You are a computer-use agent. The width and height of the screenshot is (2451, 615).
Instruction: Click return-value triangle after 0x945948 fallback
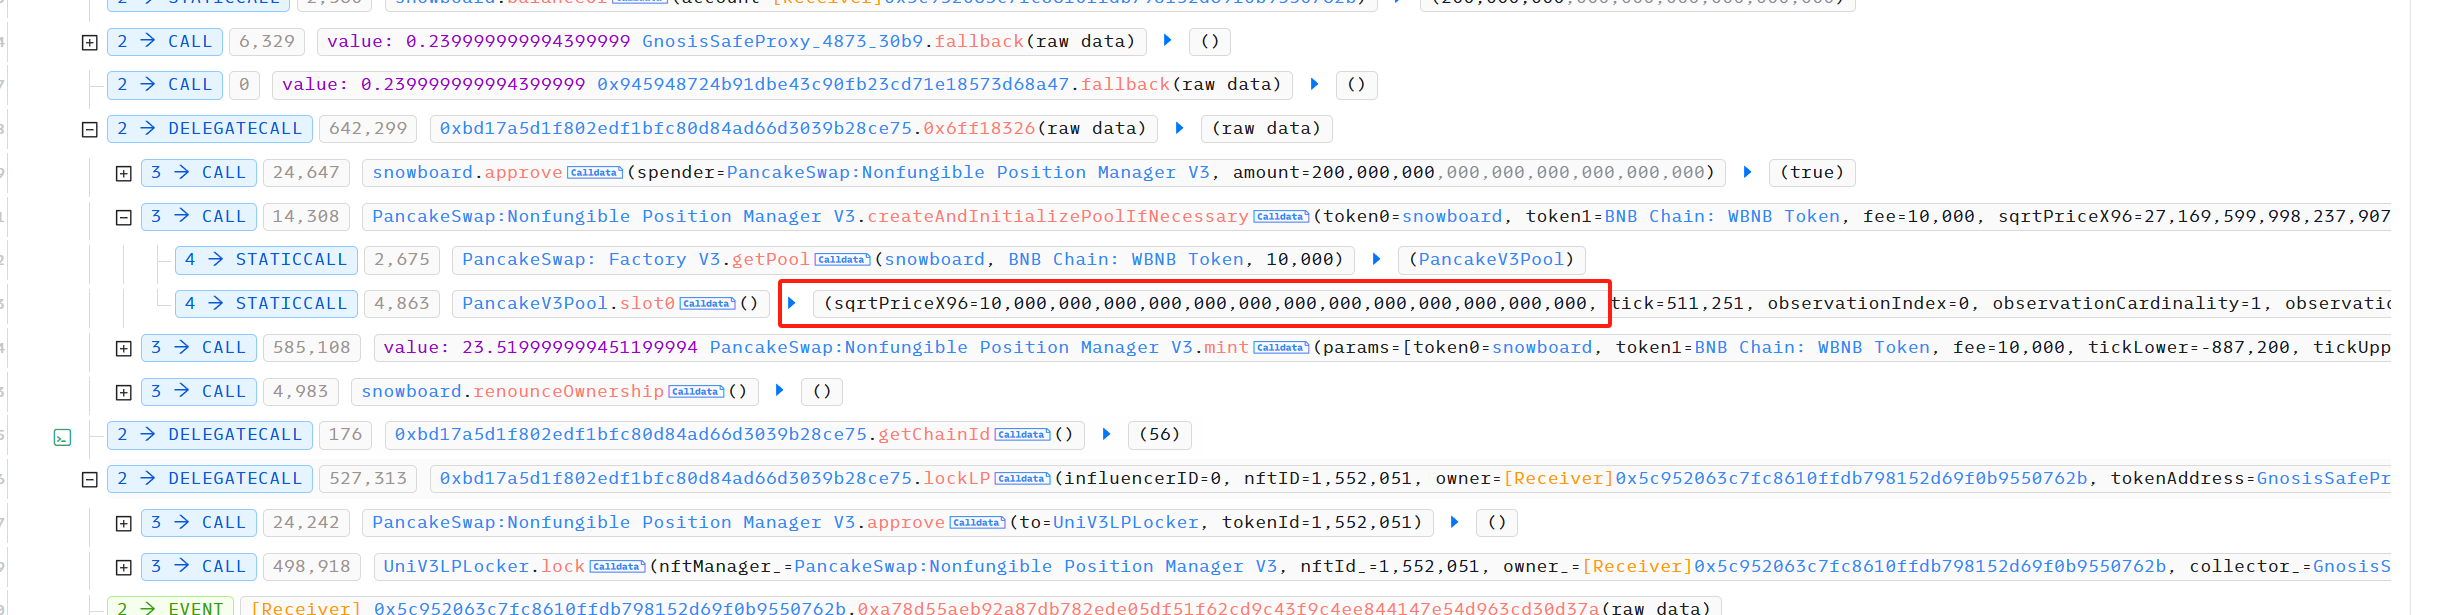click(x=1314, y=84)
